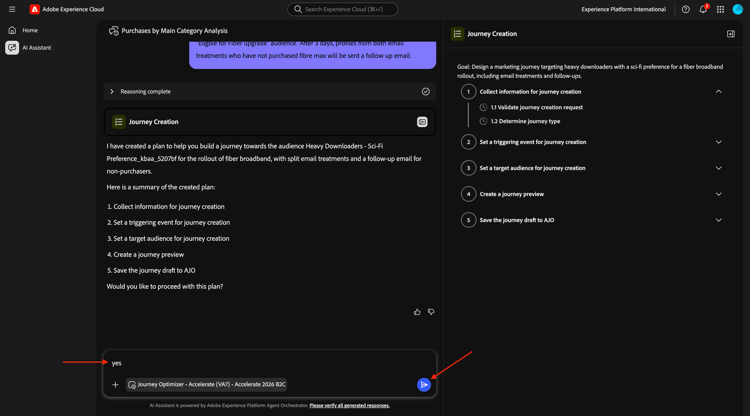Open Experience Platform International org switcher
This screenshot has width=750, height=416.
tap(623, 9)
